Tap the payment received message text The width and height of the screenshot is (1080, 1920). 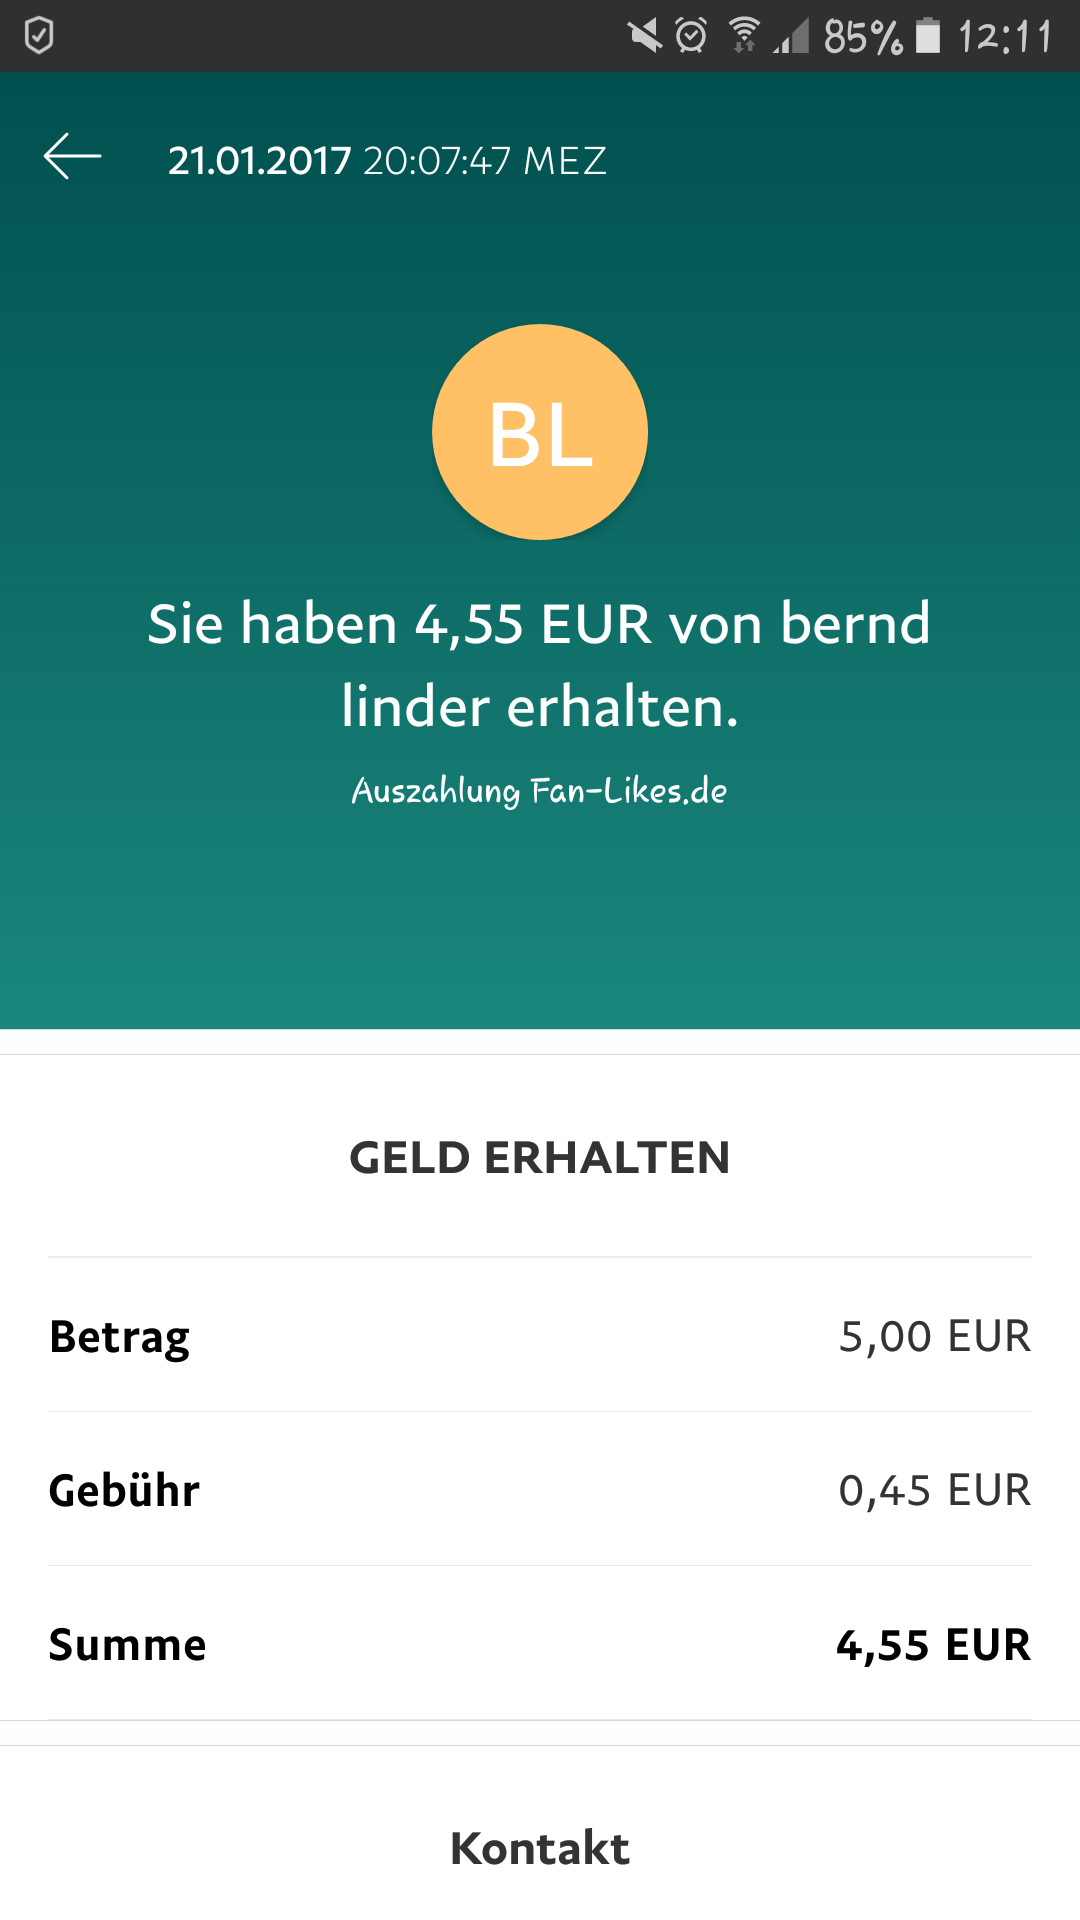(x=540, y=665)
